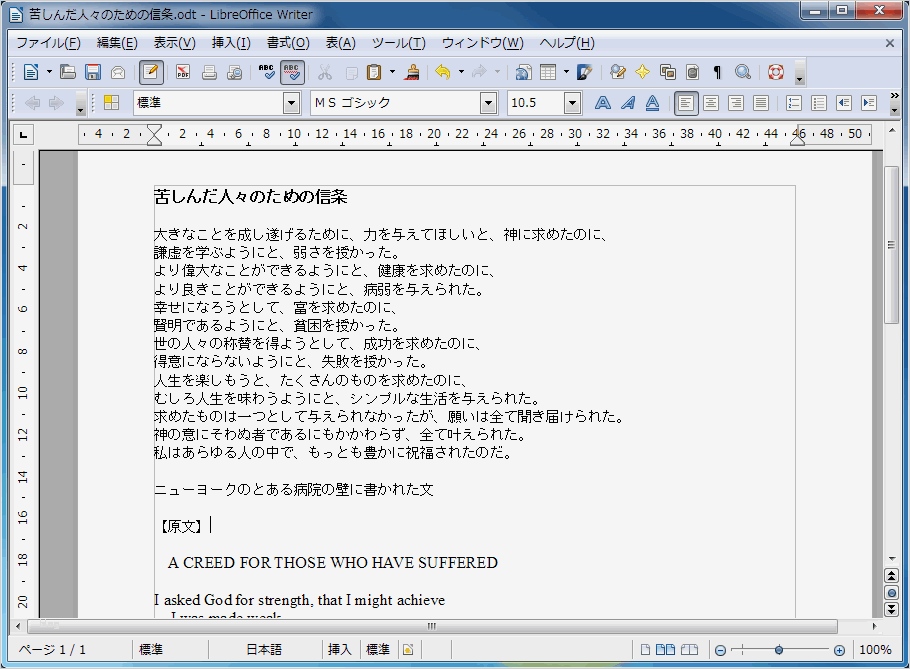Open the 編集(E) menu
This screenshot has width=910, height=669.
coord(117,43)
